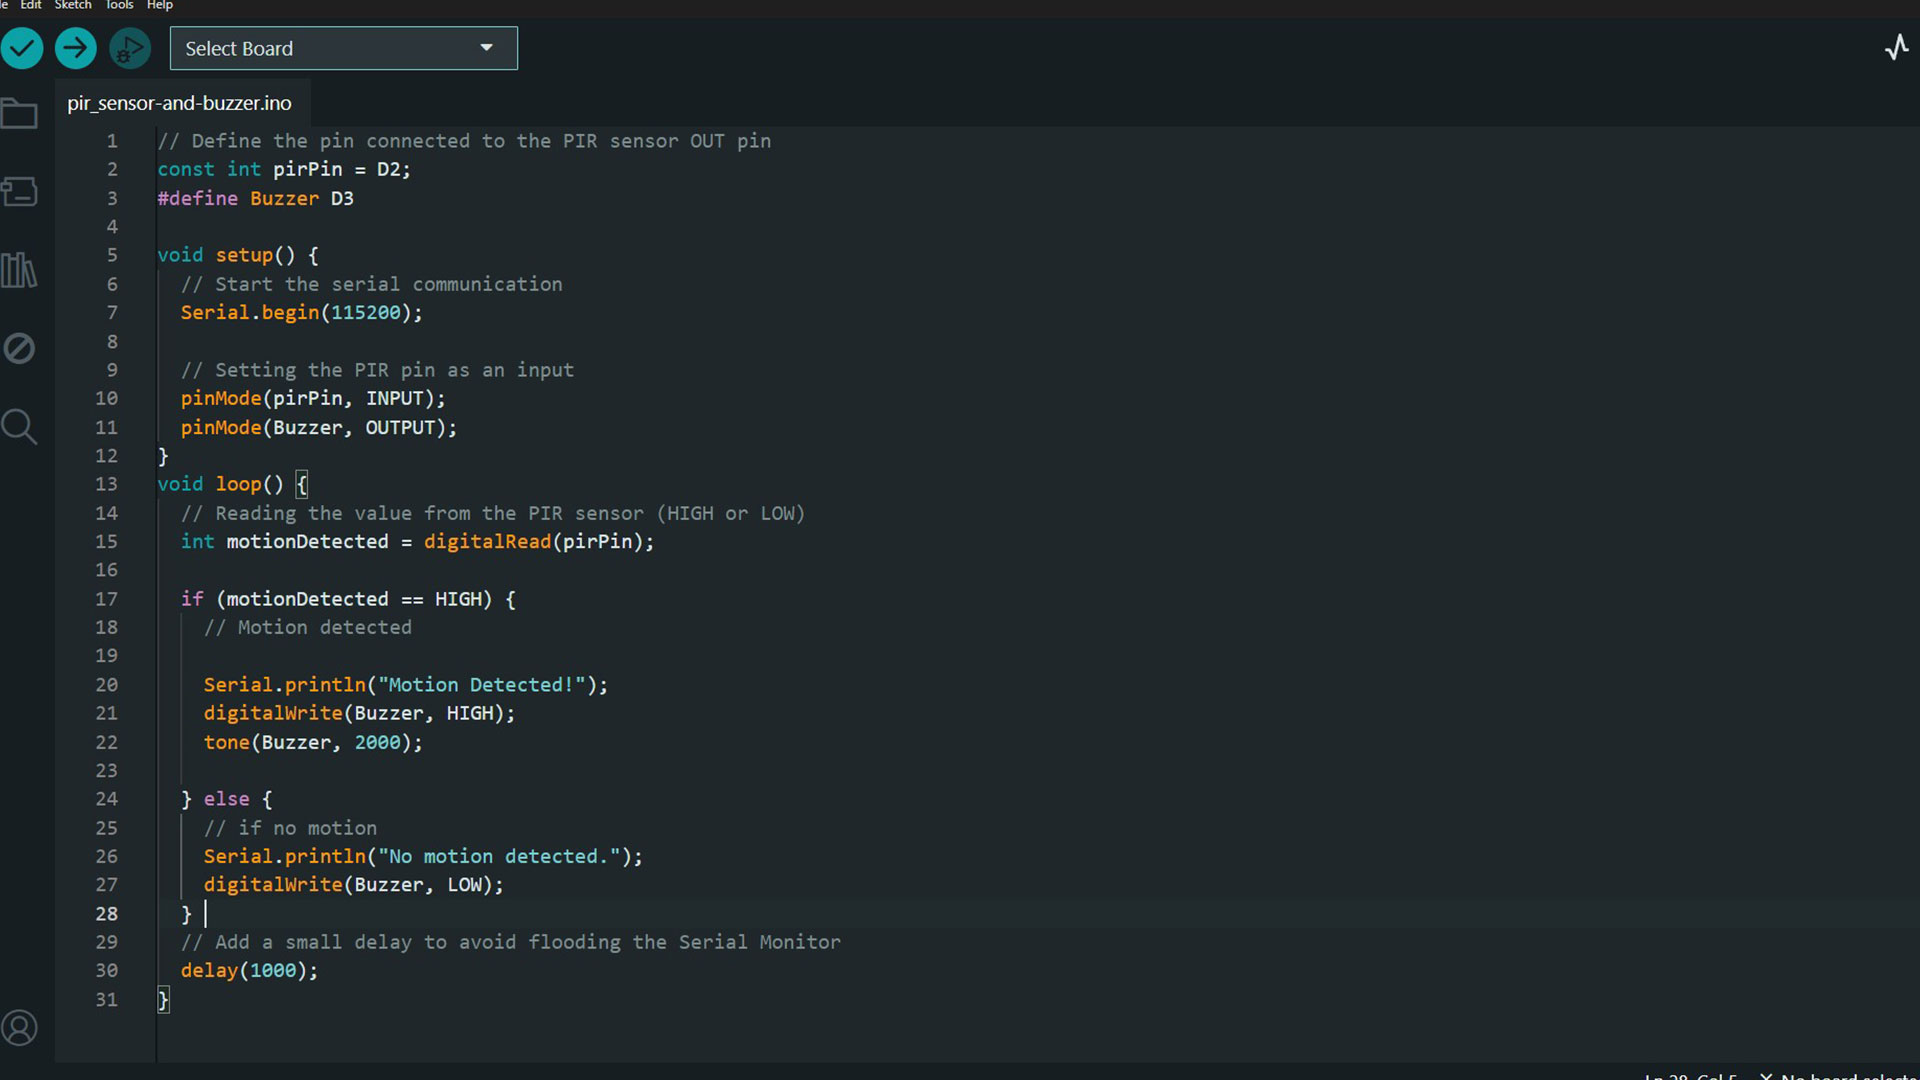Click 'digitalWrite(Buzzer, LOW);' line
The image size is (1920, 1080).
tap(354, 884)
